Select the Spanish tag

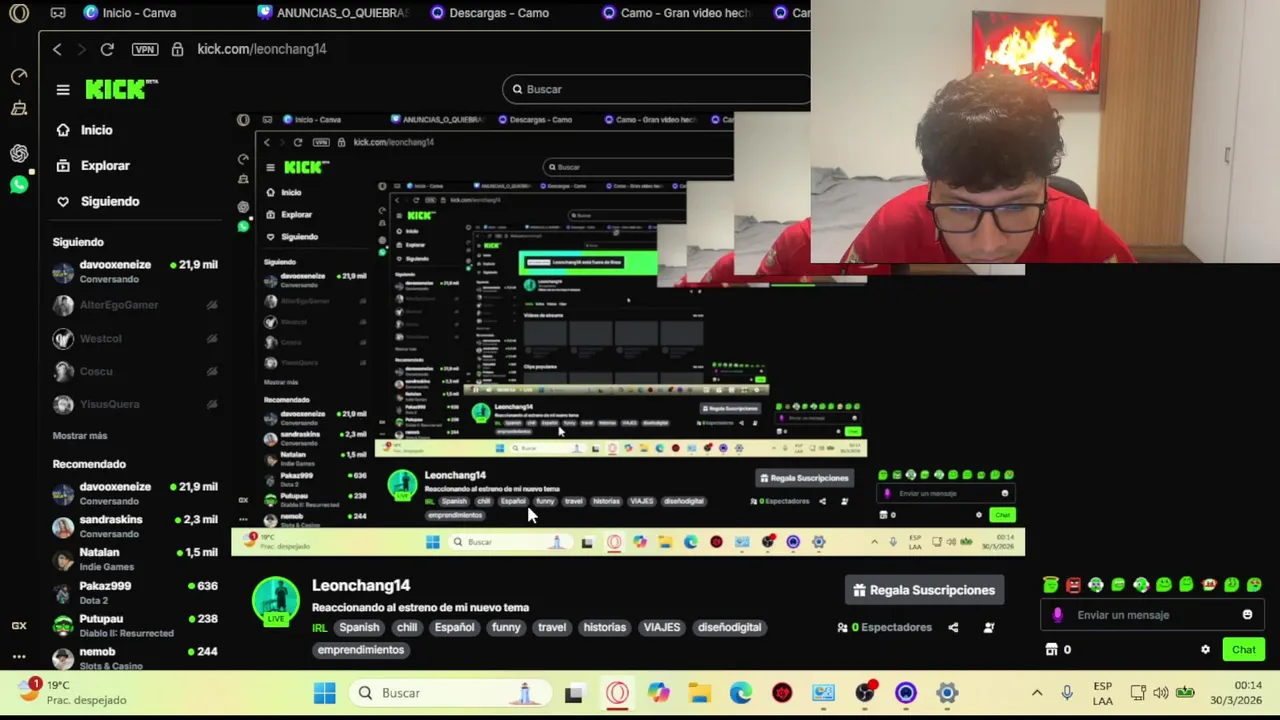tap(359, 628)
